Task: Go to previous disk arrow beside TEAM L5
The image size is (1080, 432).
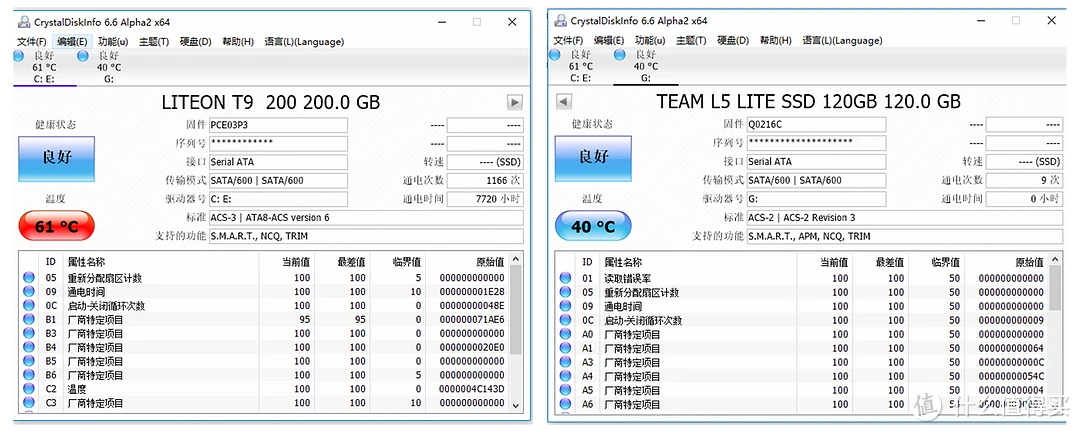Action: pos(563,102)
